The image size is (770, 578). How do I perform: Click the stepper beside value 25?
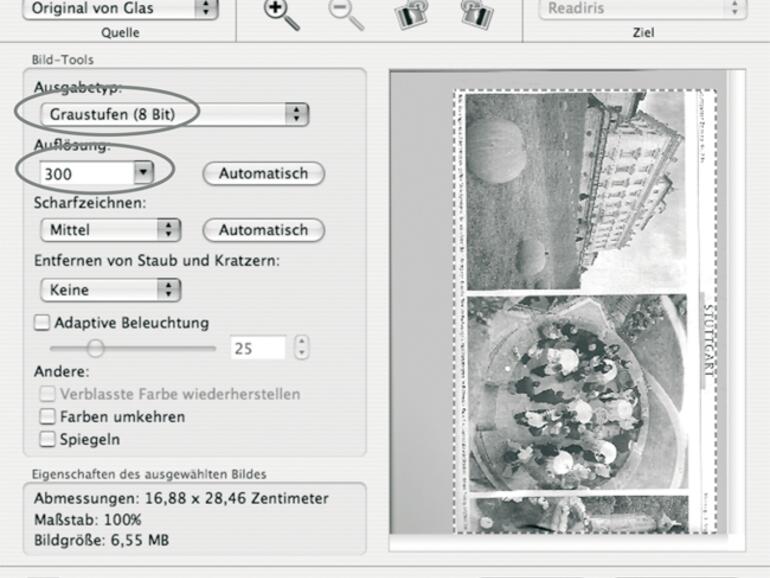302,348
